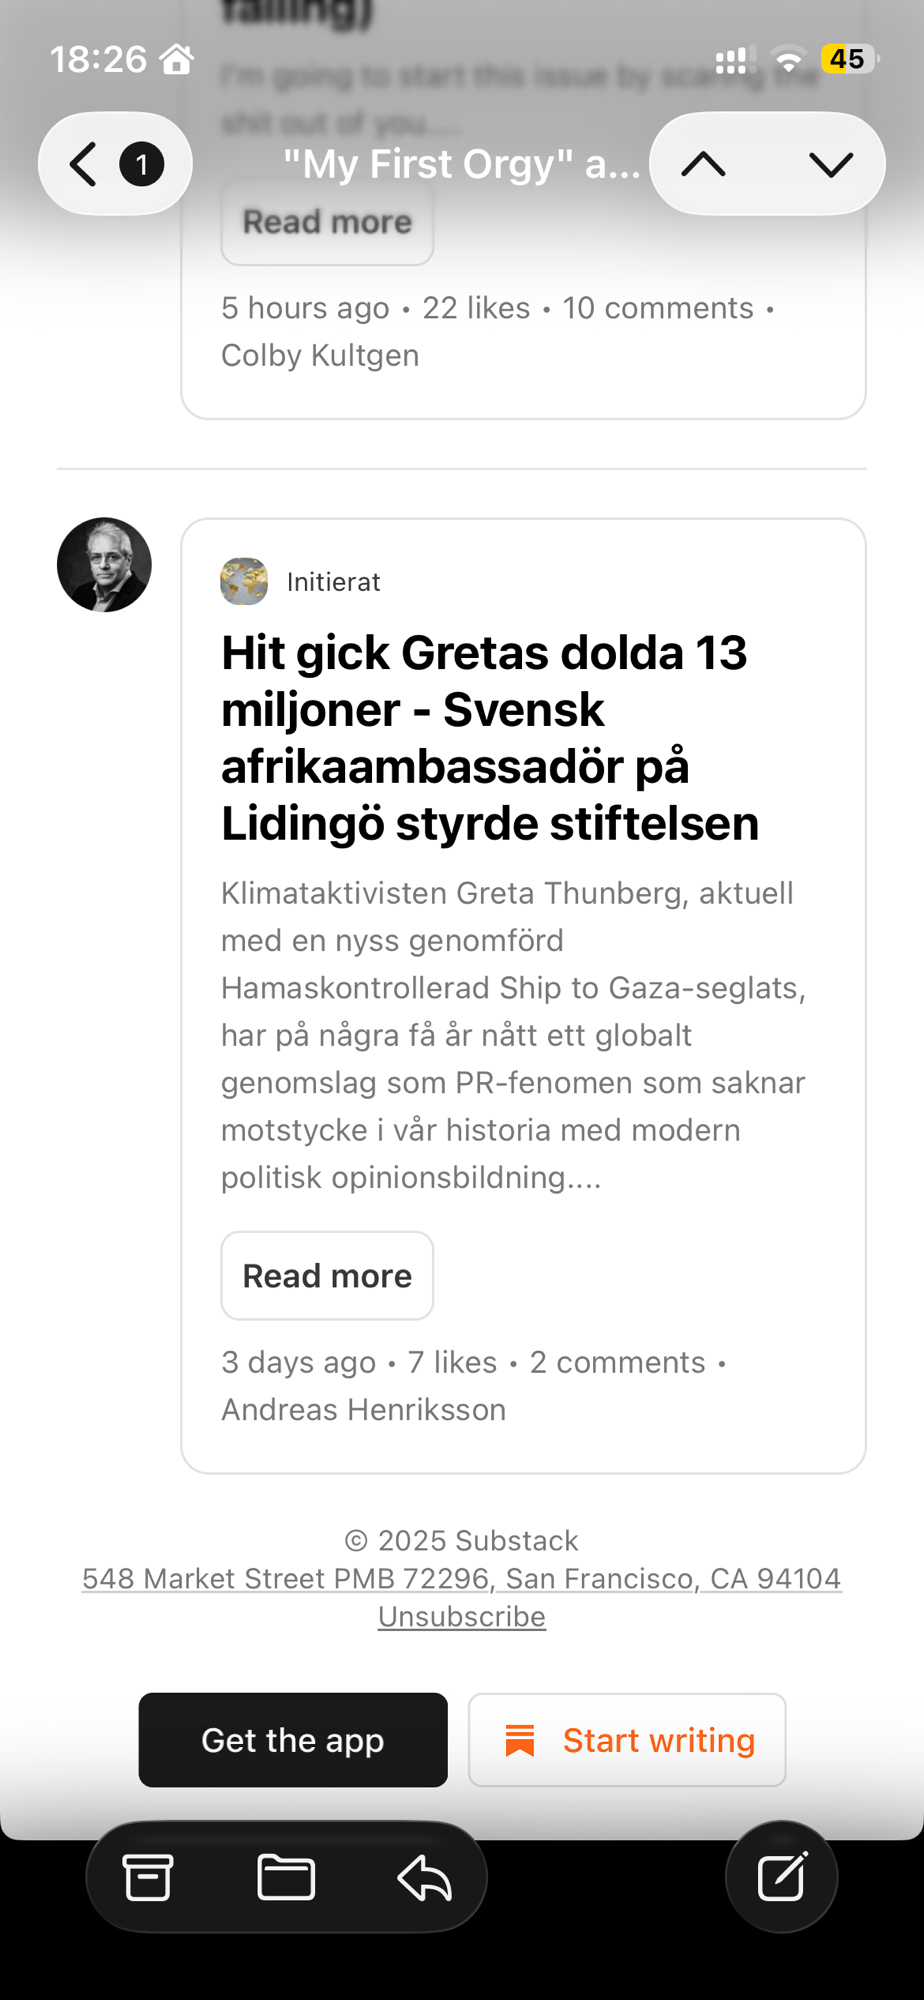Open the 548 Market Street address link
The image size is (924, 2000).
coord(462,1579)
